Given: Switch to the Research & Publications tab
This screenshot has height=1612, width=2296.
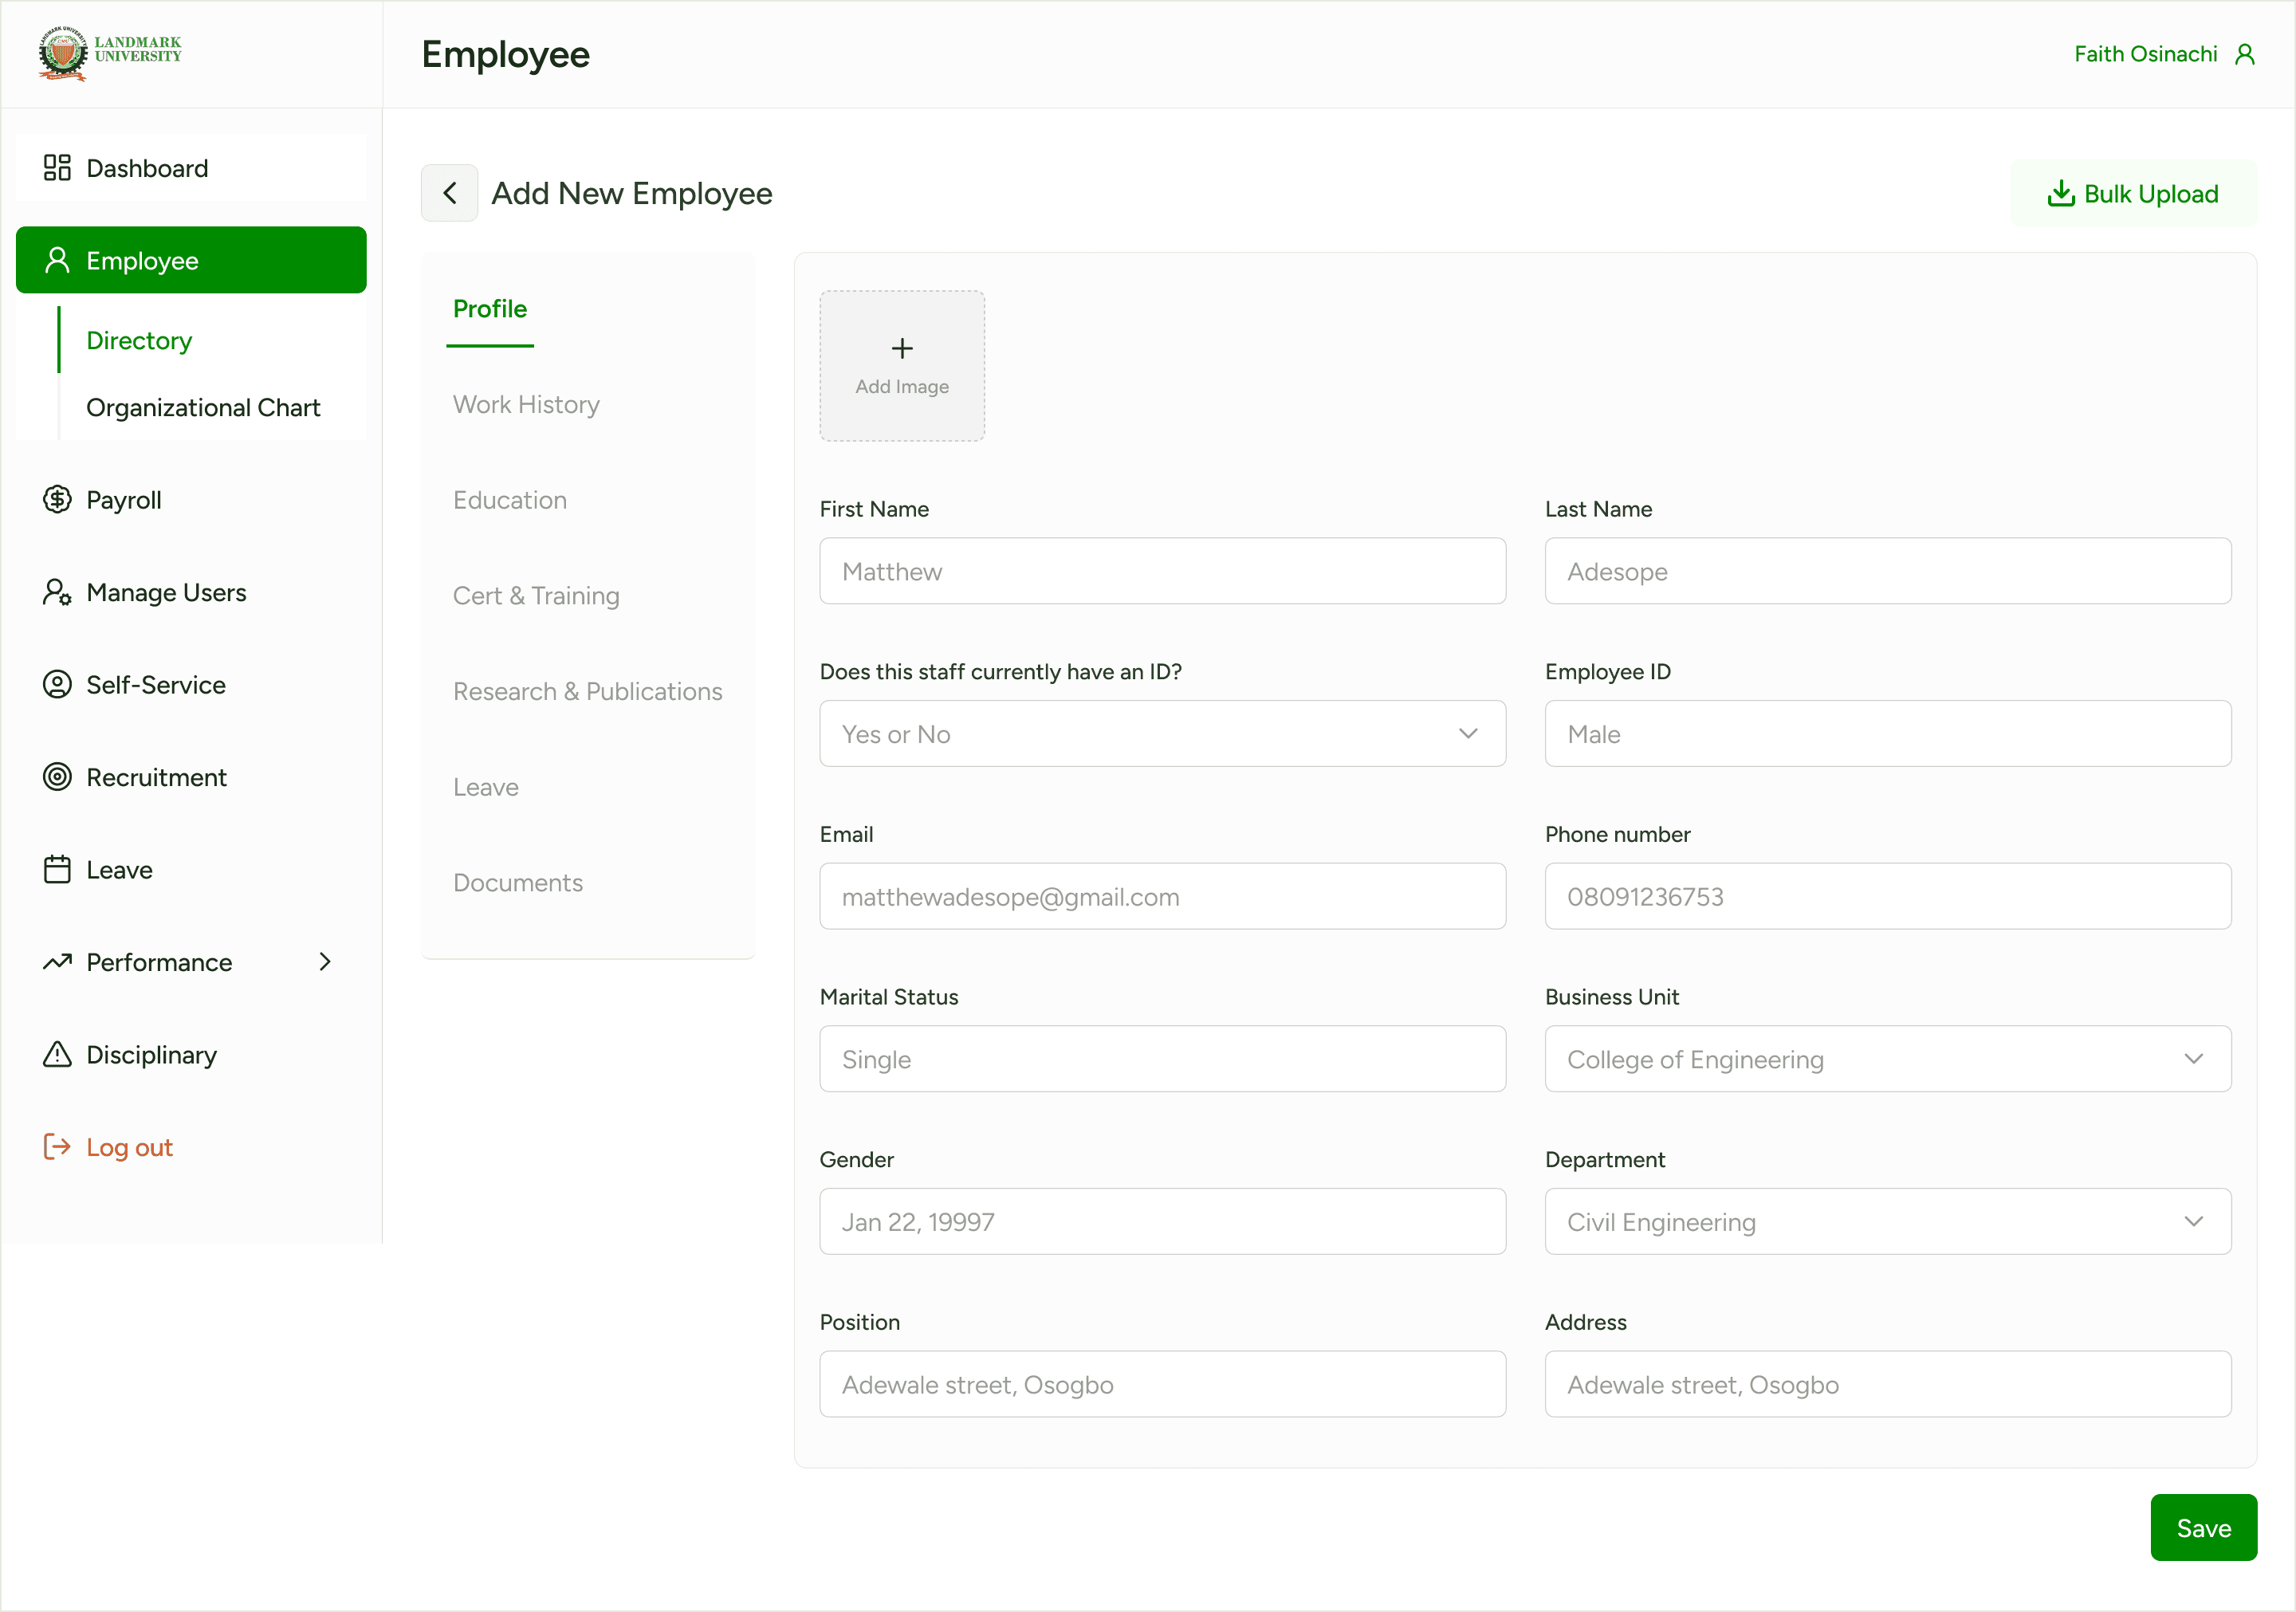Looking at the screenshot, I should point(587,691).
